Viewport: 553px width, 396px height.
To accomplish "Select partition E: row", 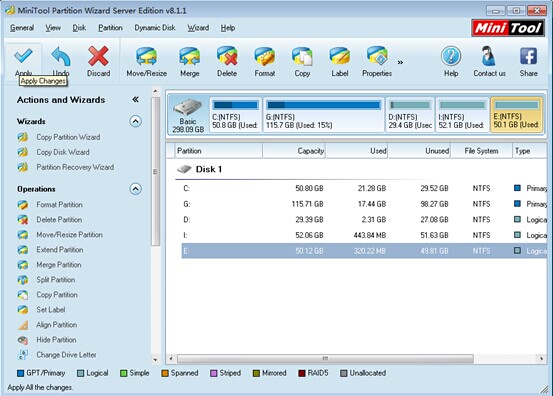I will coord(364,251).
